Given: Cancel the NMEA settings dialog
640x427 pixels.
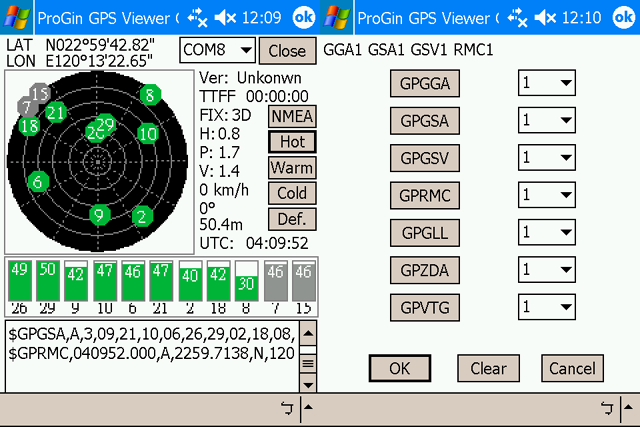Looking at the screenshot, I should pyautogui.click(x=572, y=368).
